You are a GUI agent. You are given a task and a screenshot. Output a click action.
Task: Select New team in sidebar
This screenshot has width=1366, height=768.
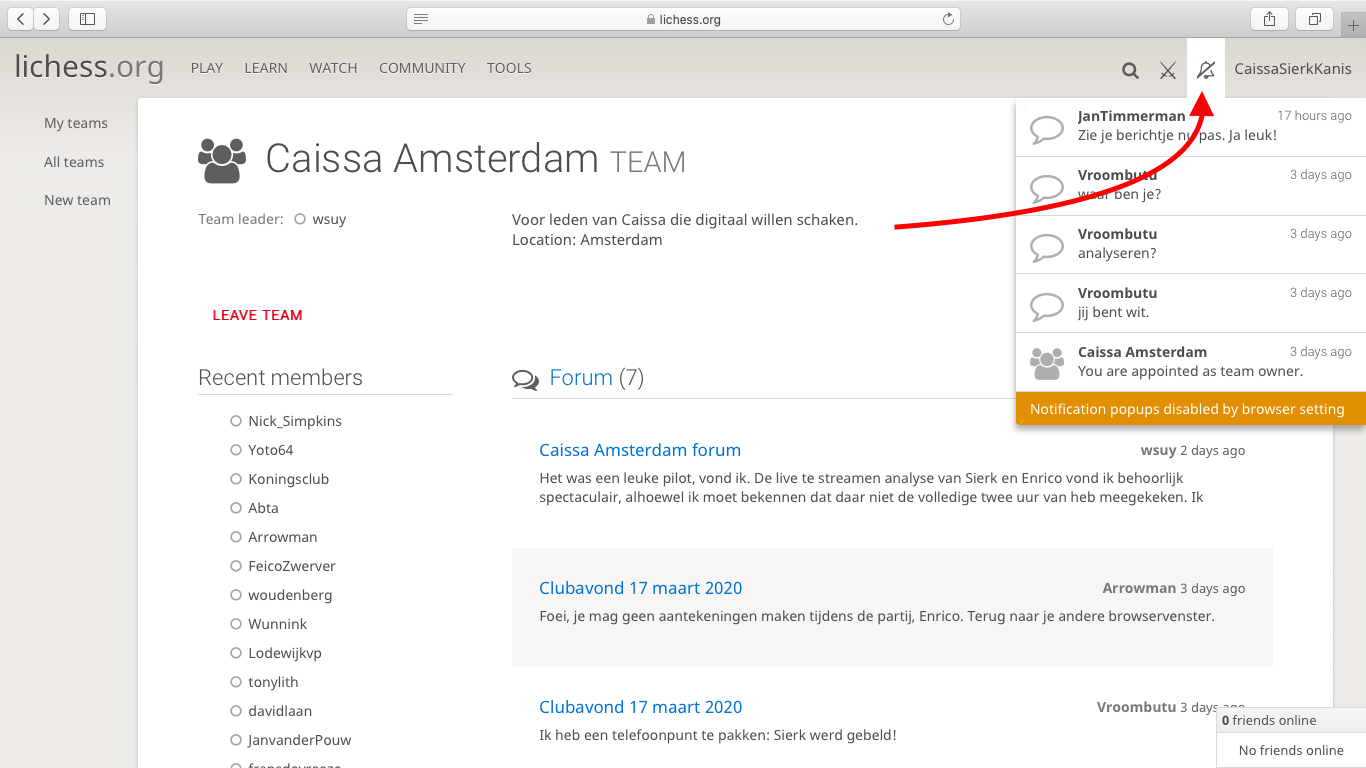click(77, 200)
